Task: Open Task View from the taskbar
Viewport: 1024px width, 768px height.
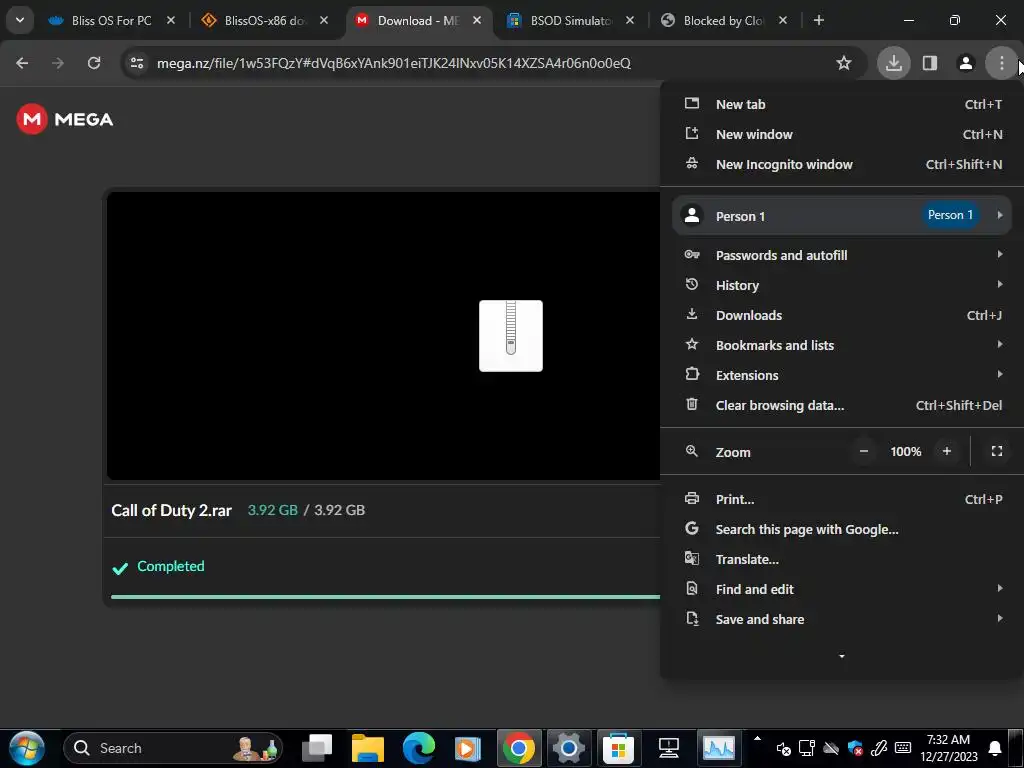Action: coord(318,748)
